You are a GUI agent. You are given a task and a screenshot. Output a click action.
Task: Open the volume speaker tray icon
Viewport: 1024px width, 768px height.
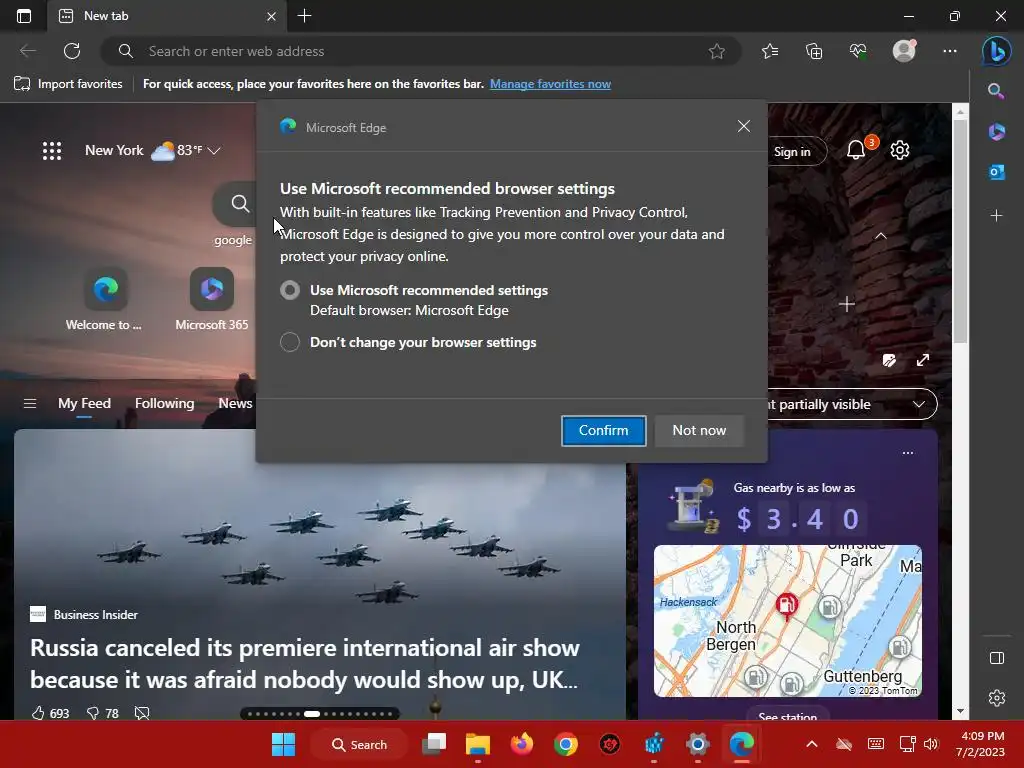click(931, 744)
